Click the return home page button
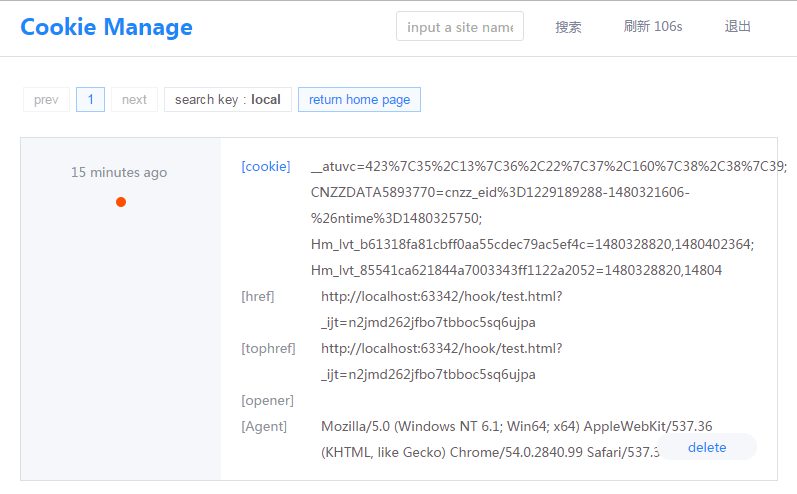The height and width of the screenshot is (494, 797). point(359,100)
